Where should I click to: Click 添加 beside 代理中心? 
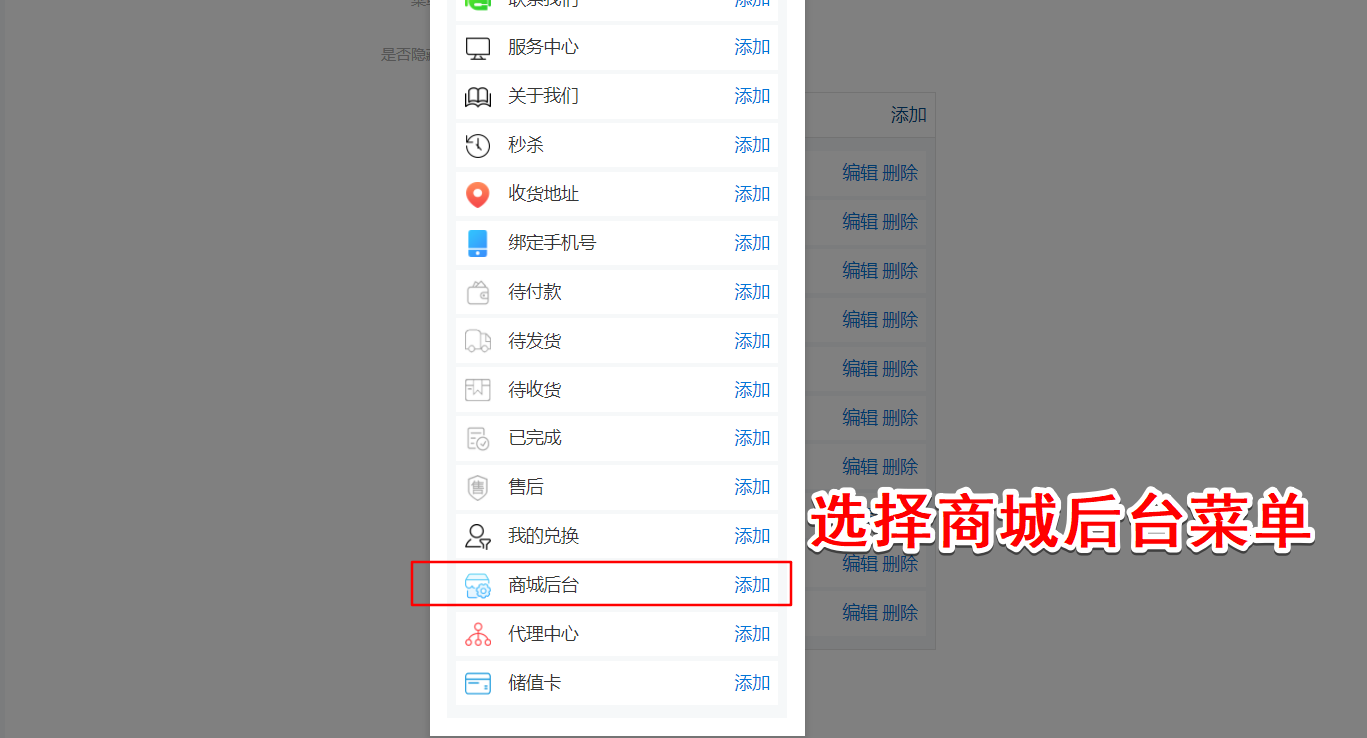(x=752, y=634)
